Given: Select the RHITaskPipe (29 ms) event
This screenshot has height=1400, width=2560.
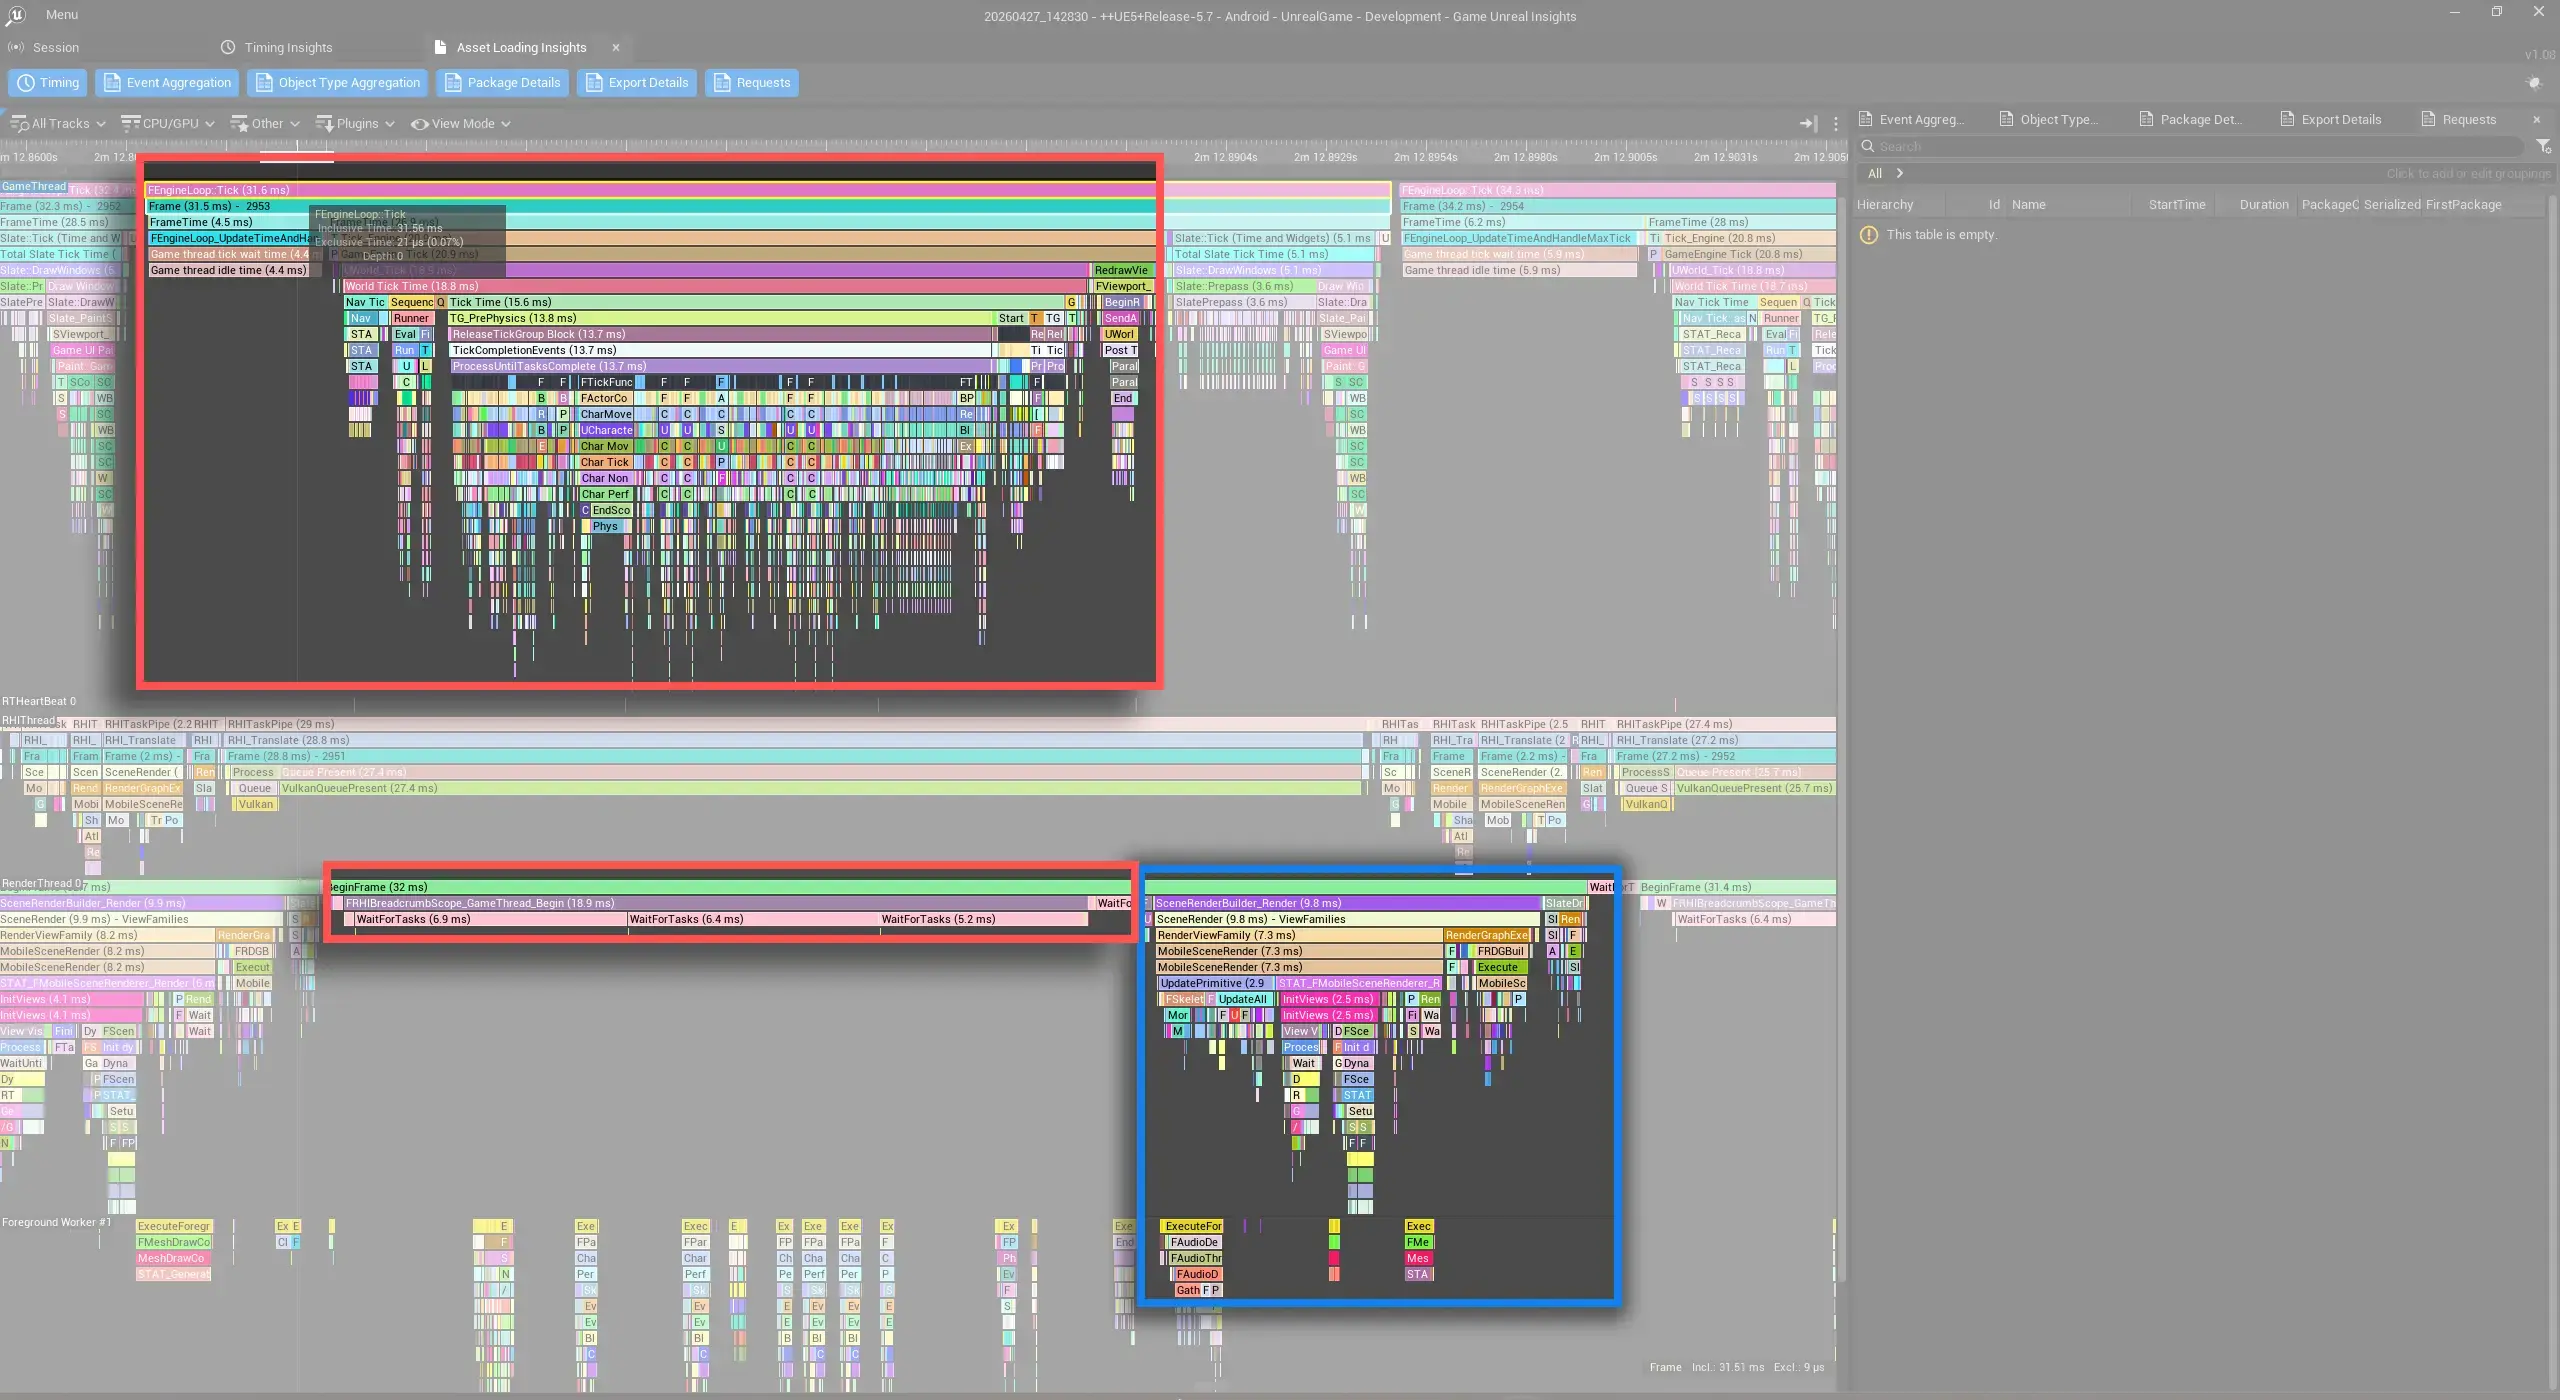Looking at the screenshot, I should [795, 724].
